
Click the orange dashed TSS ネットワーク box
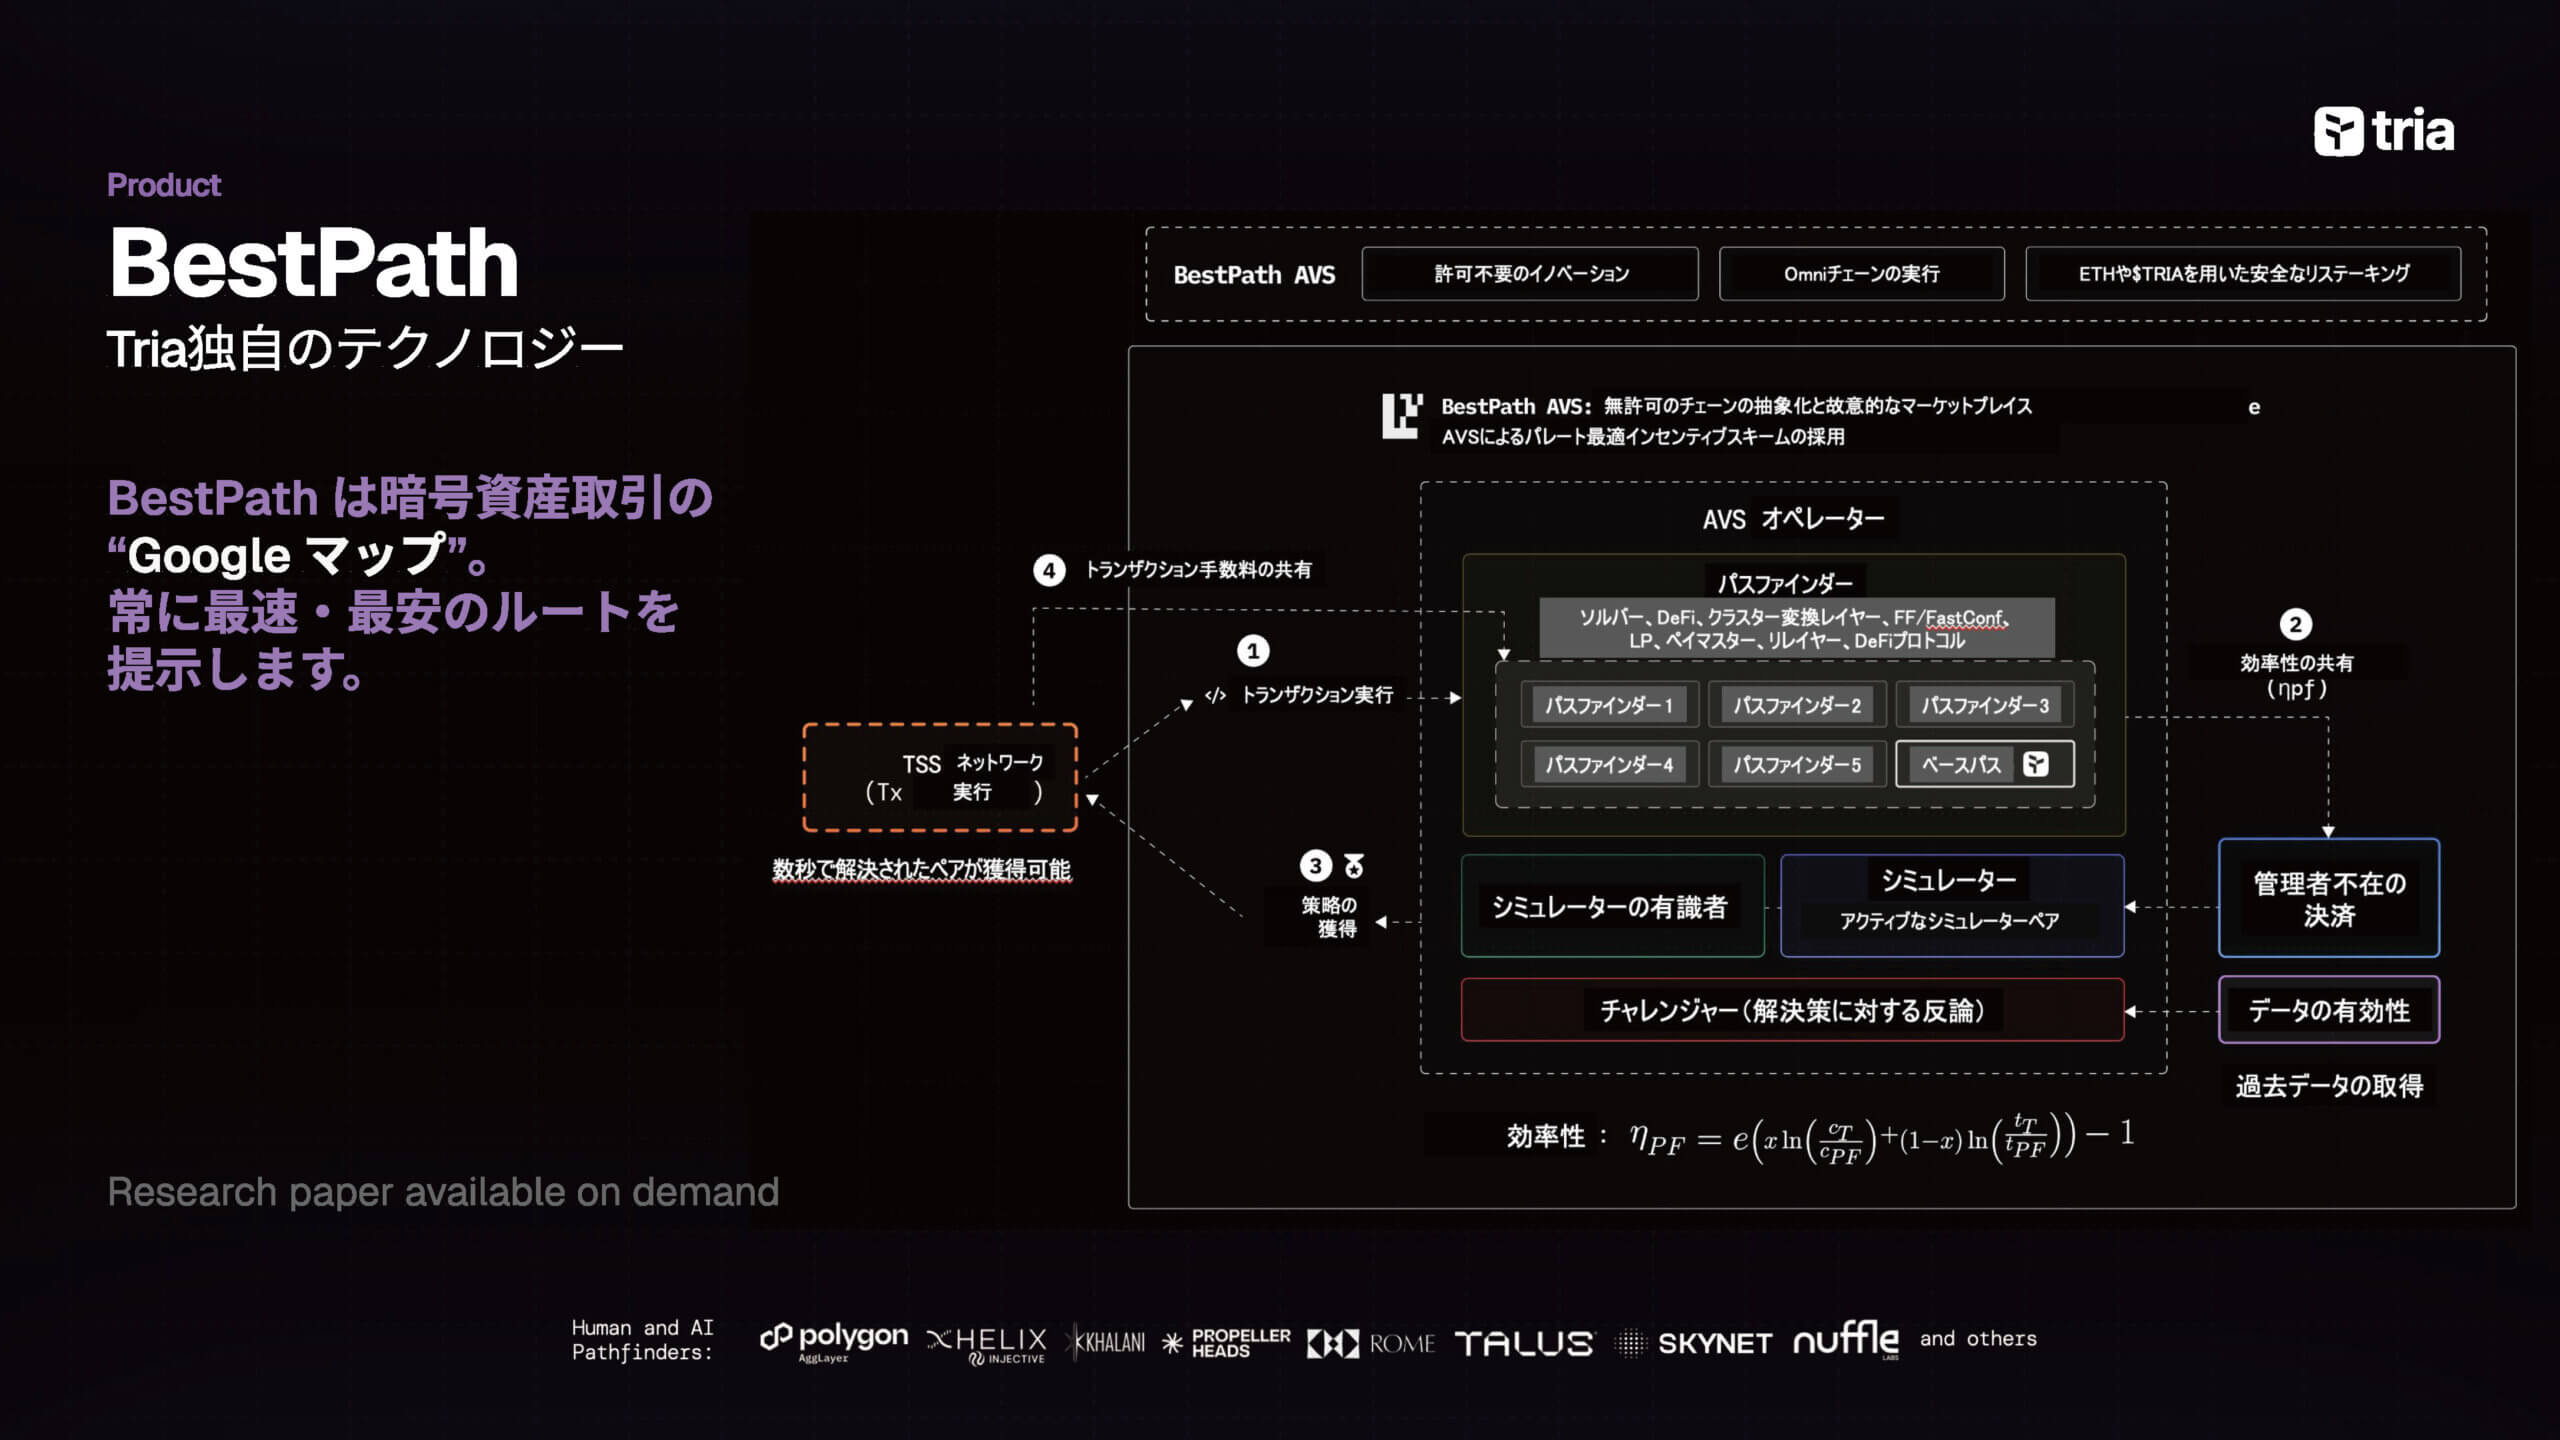[940, 777]
